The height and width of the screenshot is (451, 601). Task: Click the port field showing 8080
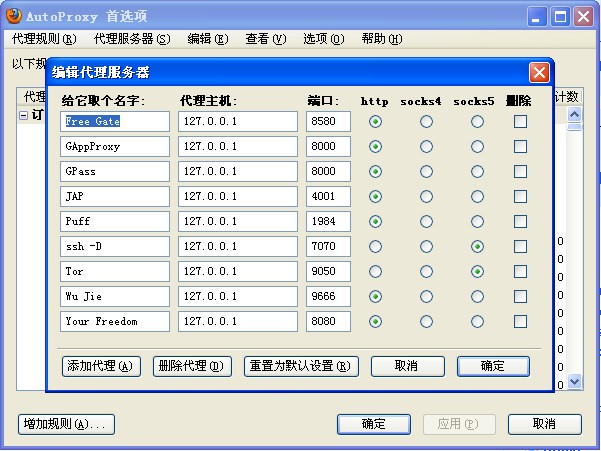[x=328, y=321]
